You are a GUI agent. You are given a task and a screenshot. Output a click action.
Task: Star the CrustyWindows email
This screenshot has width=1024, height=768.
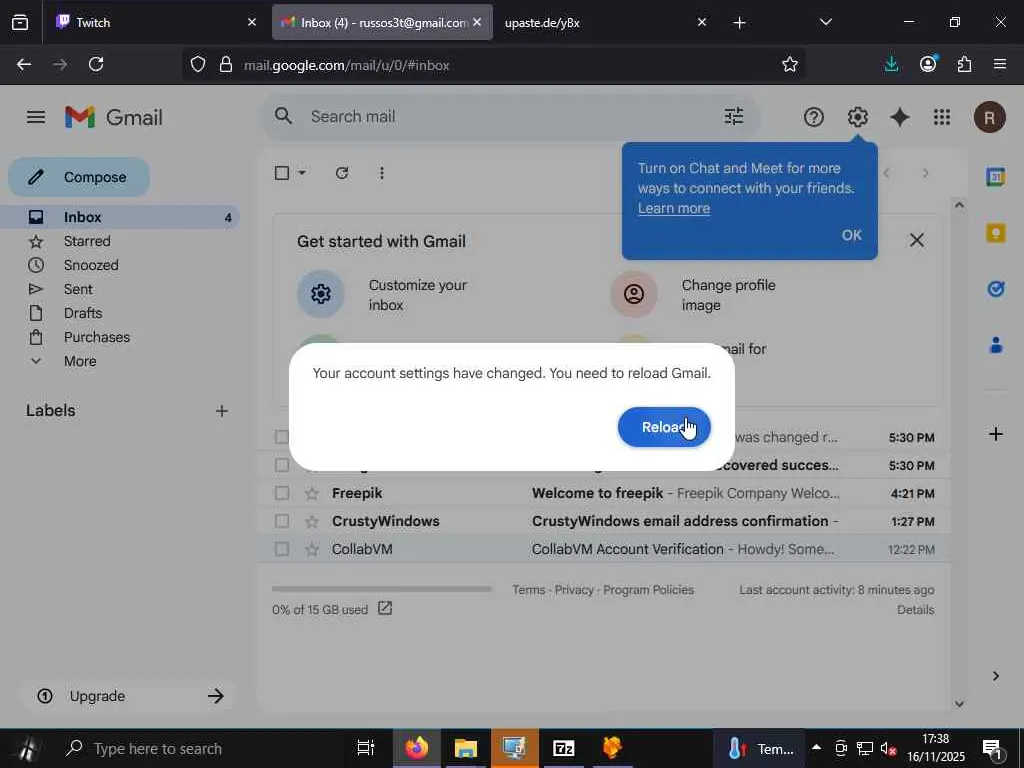(x=312, y=521)
